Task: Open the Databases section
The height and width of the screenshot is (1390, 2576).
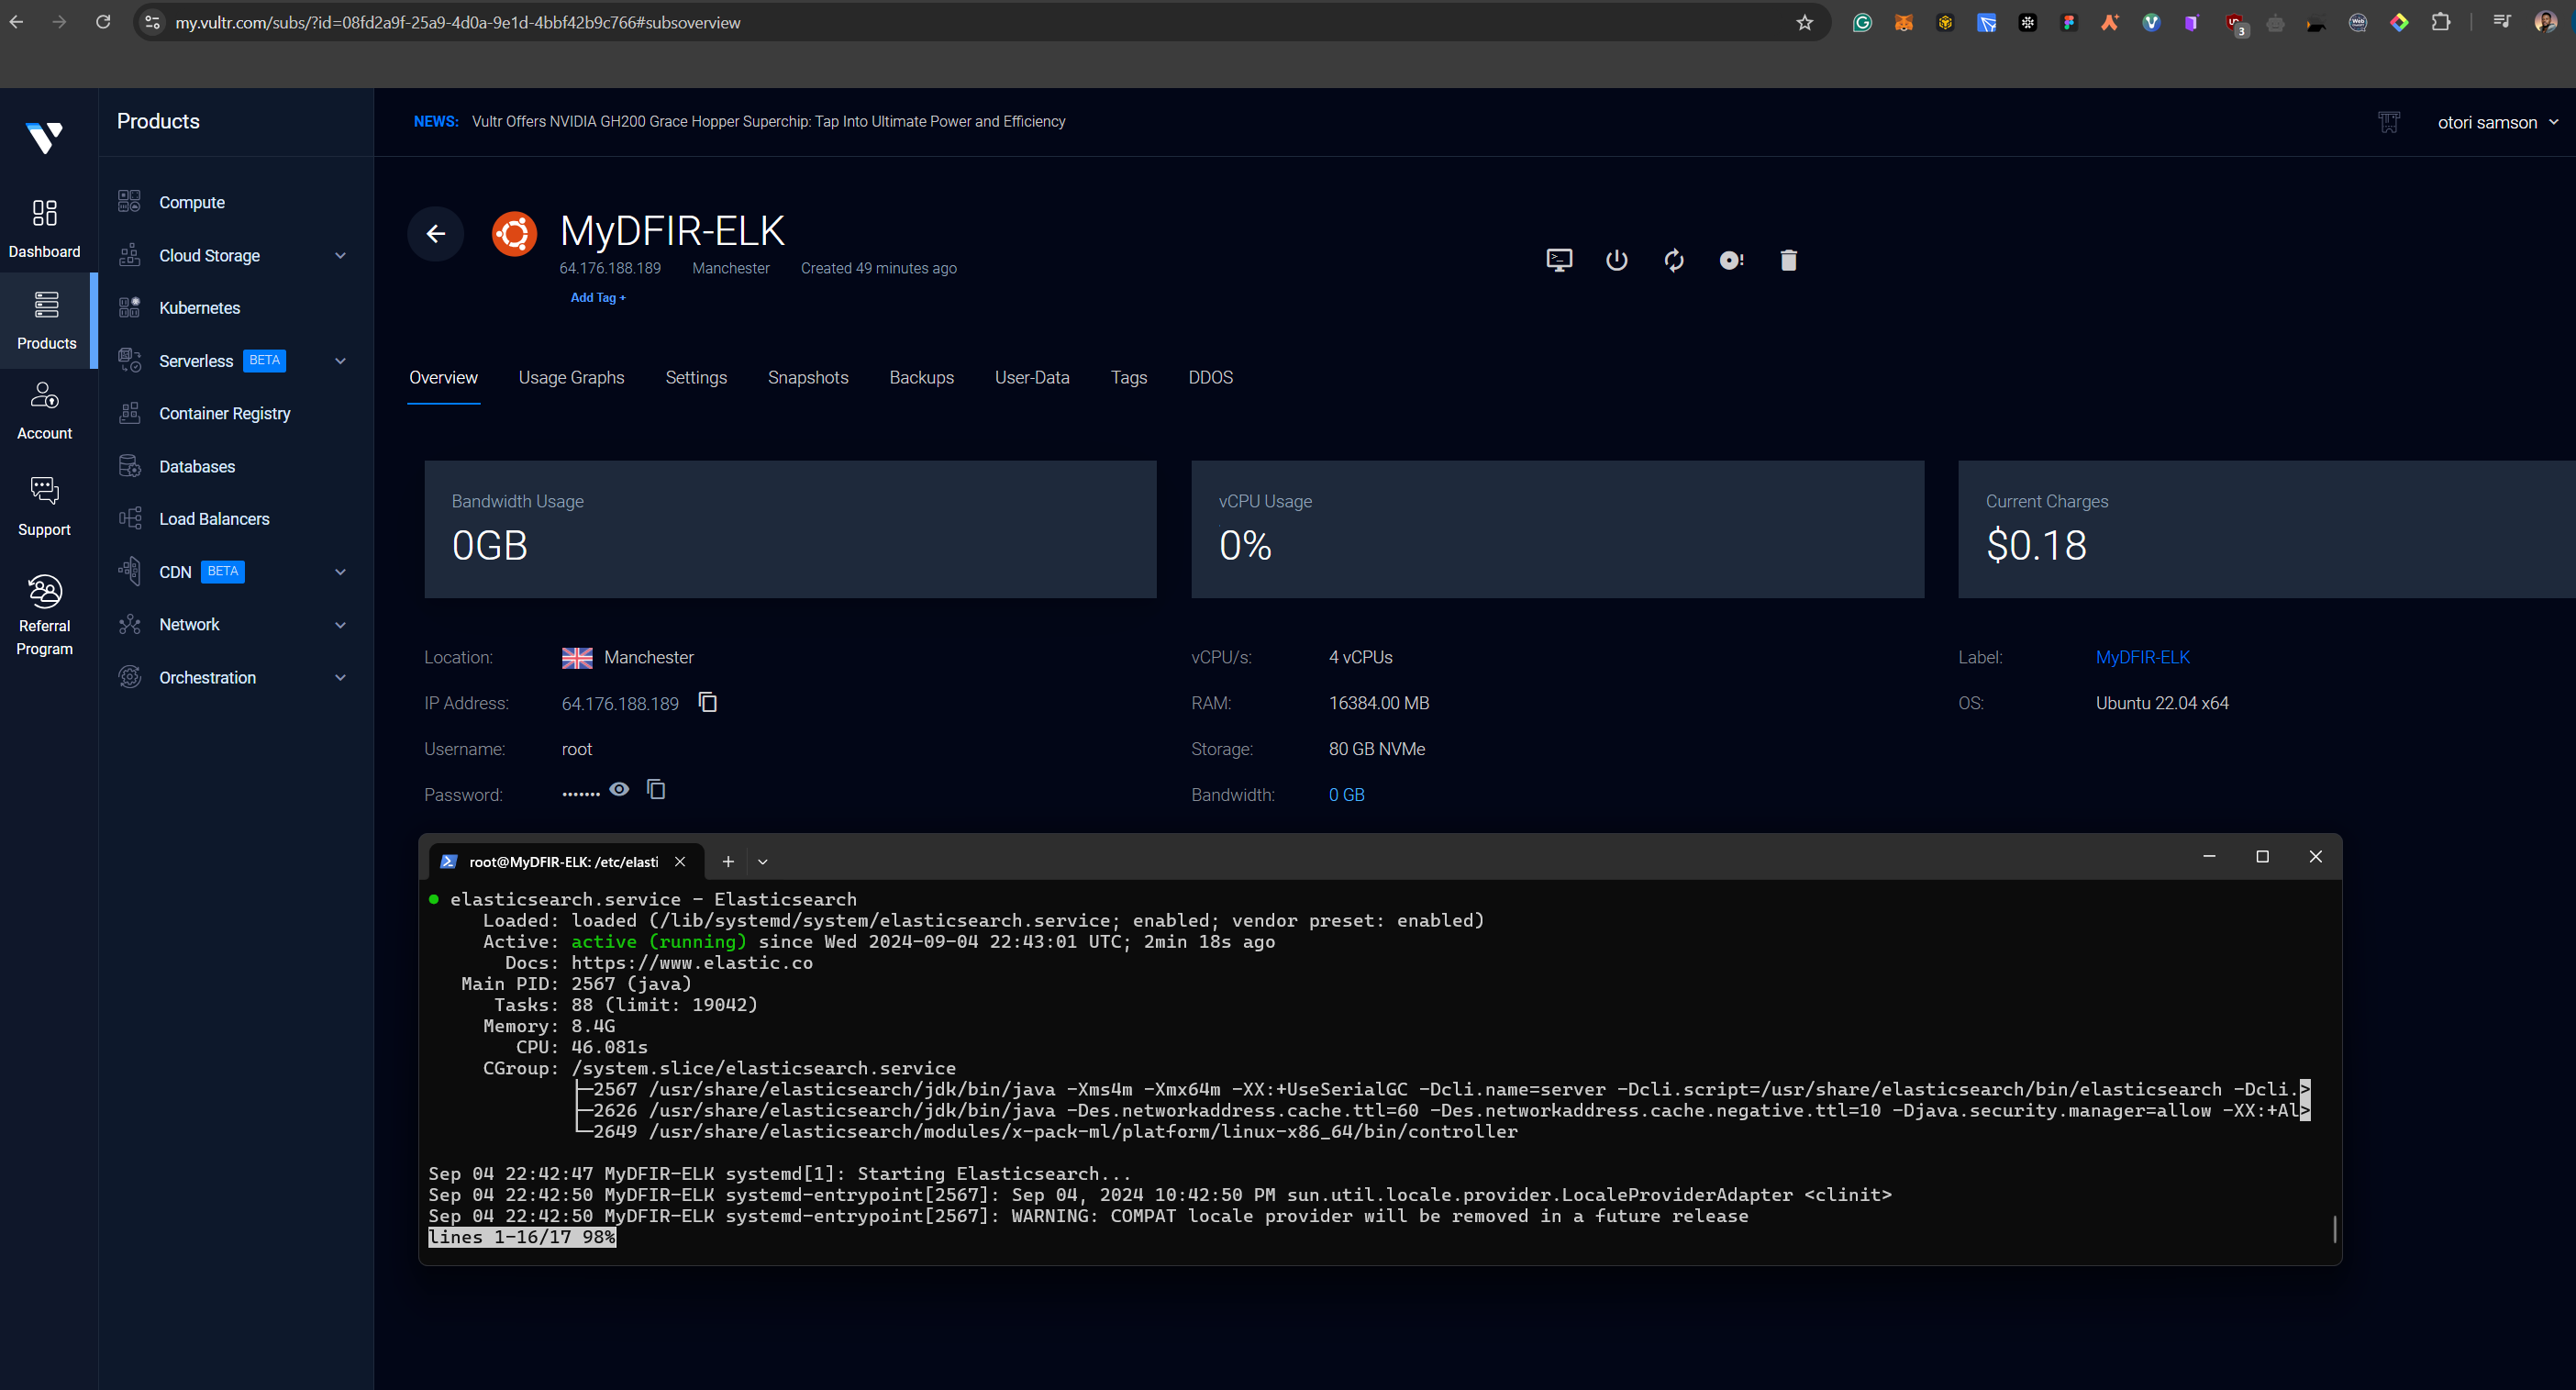Action: 198,466
